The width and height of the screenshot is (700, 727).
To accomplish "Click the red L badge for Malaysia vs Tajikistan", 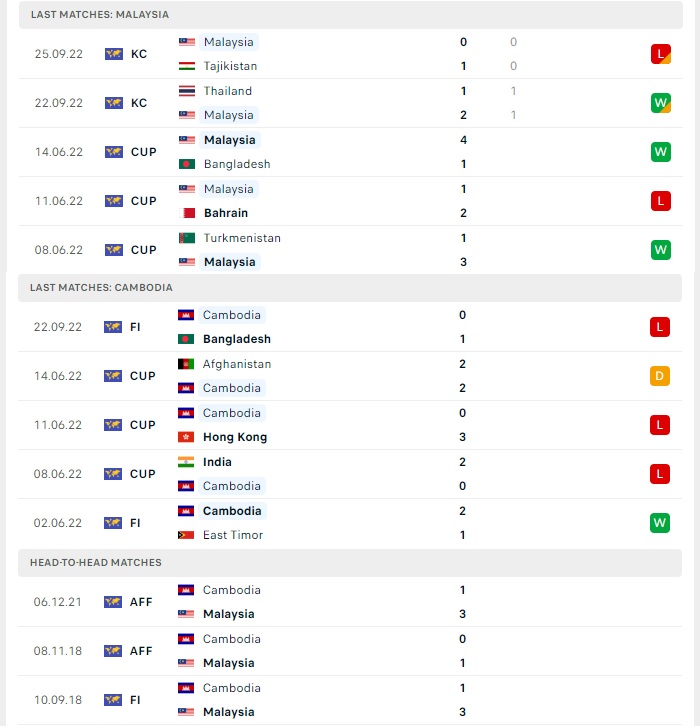I will click(661, 54).
